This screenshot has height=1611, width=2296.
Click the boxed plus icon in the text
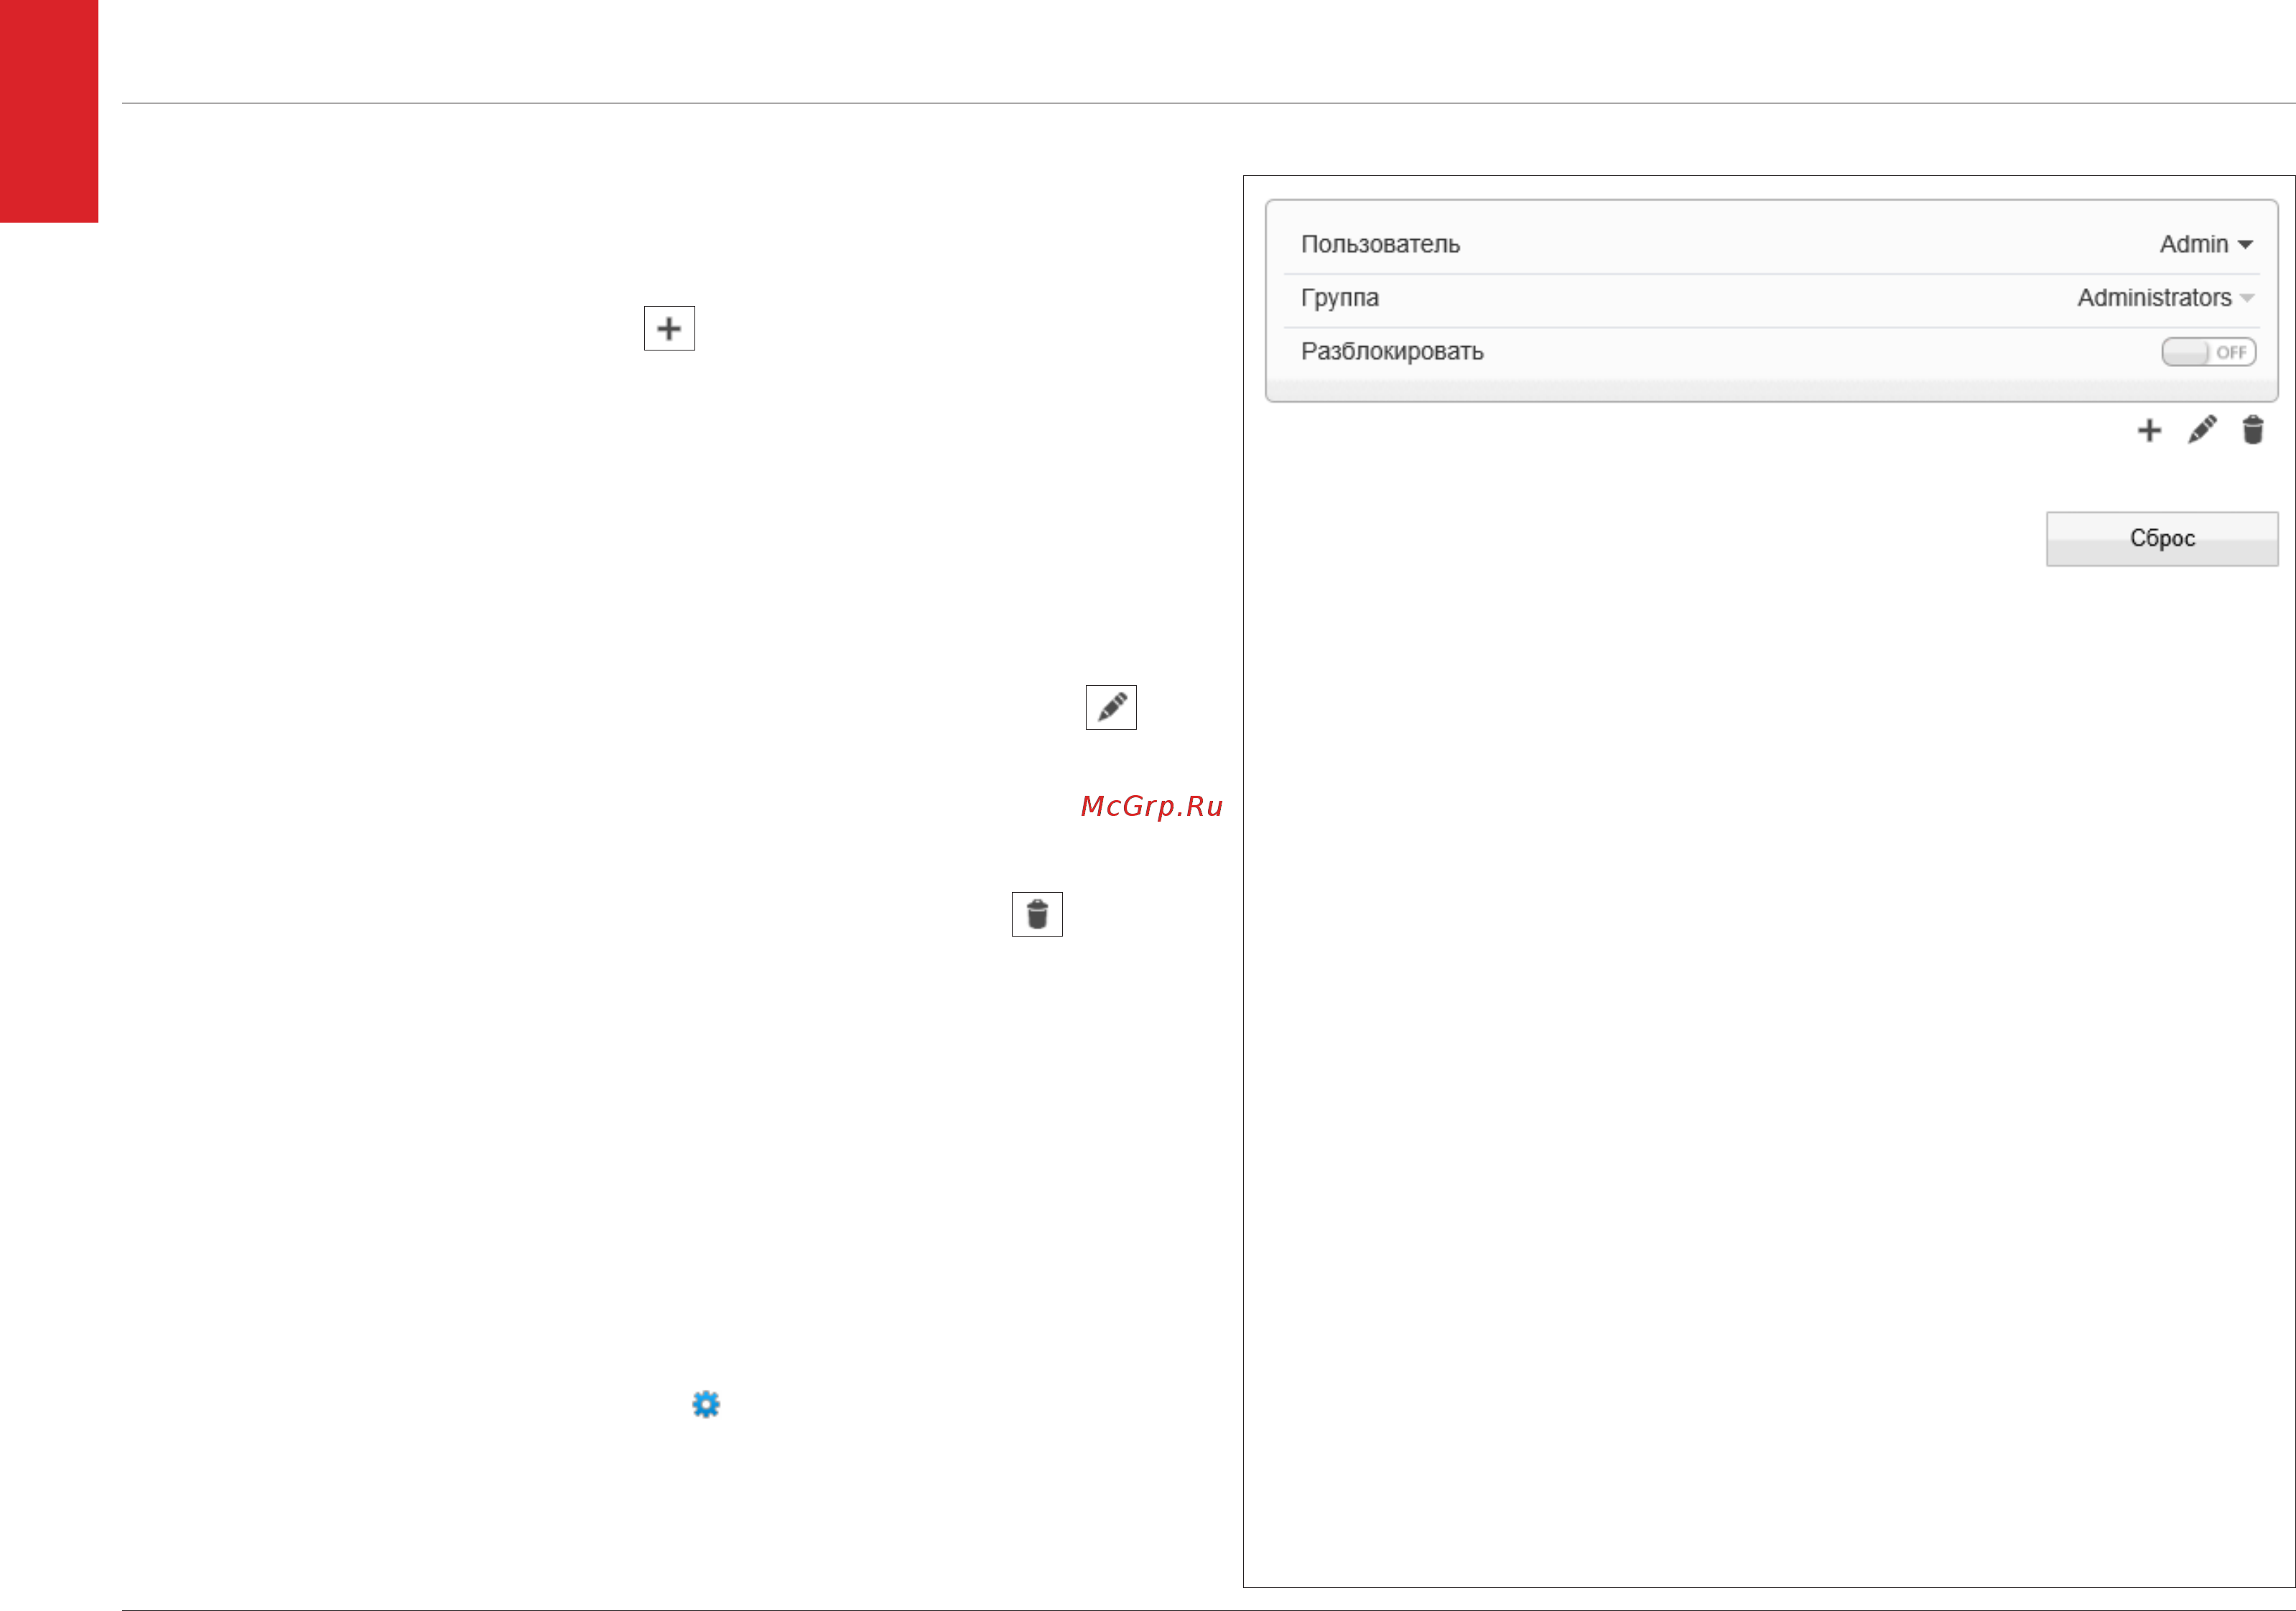[669, 329]
